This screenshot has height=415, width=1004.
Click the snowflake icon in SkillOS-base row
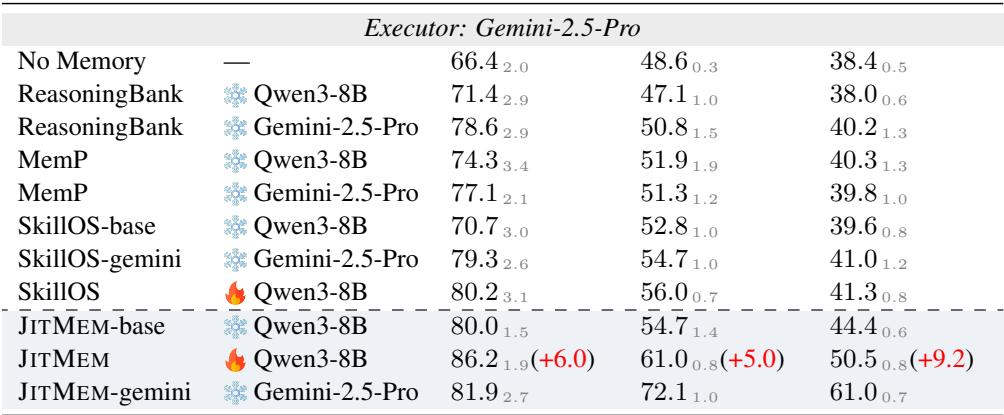tap(235, 227)
